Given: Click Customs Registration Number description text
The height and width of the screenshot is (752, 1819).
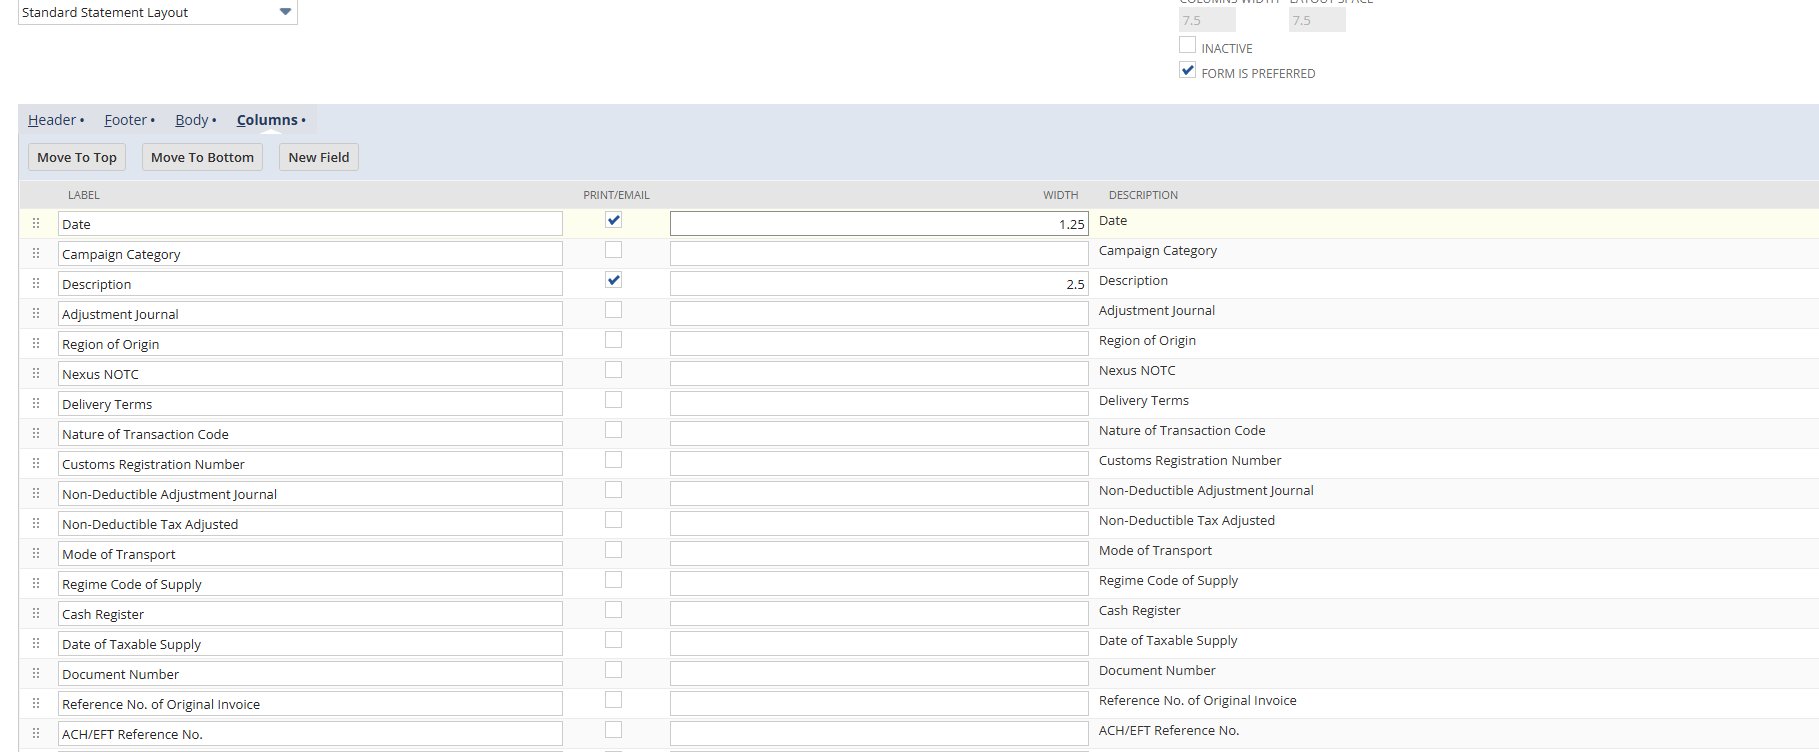Looking at the screenshot, I should (x=1190, y=461).
